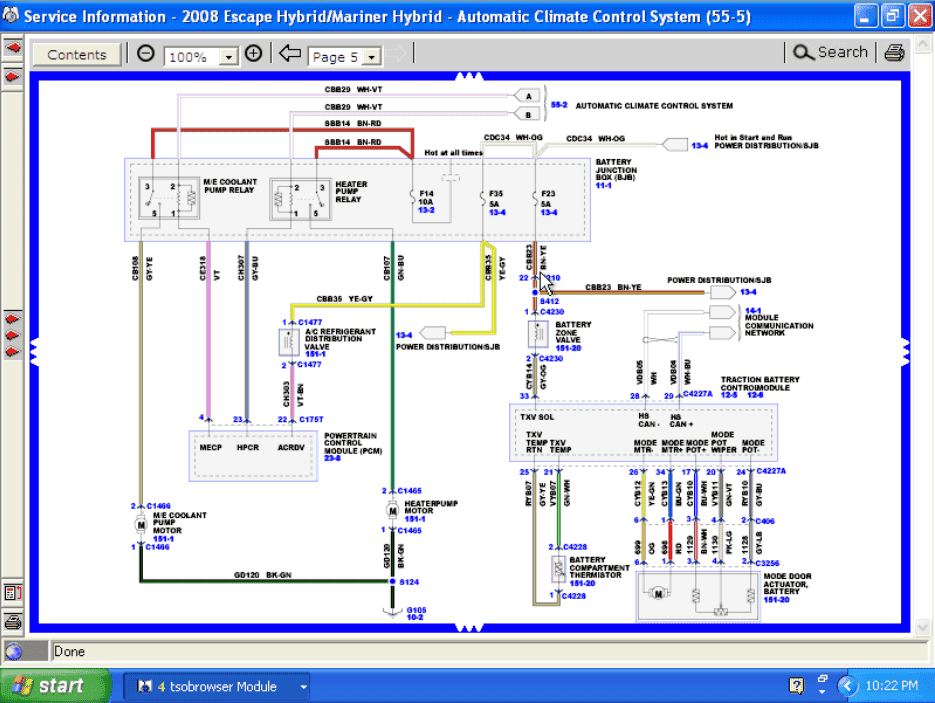The height and width of the screenshot is (703, 935).
Task: Click the printer icon in left sidebar
Action: [x=12, y=622]
